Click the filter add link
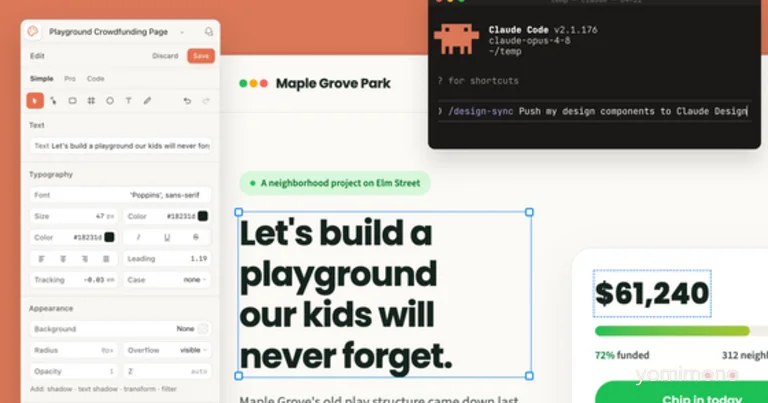This screenshot has width=768, height=403. (169, 389)
